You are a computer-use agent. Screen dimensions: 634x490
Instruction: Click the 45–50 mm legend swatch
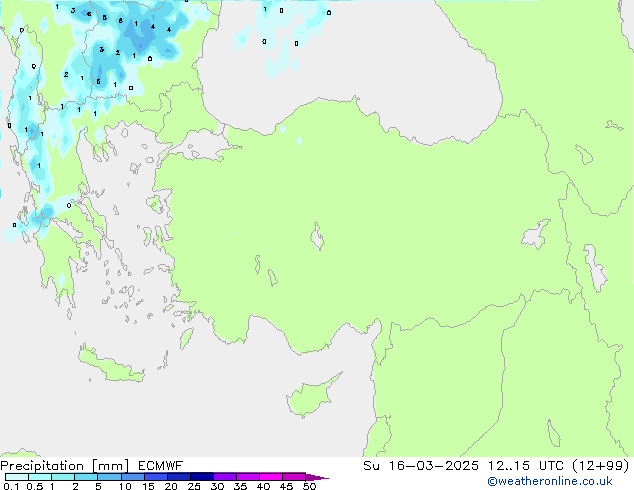294,477
